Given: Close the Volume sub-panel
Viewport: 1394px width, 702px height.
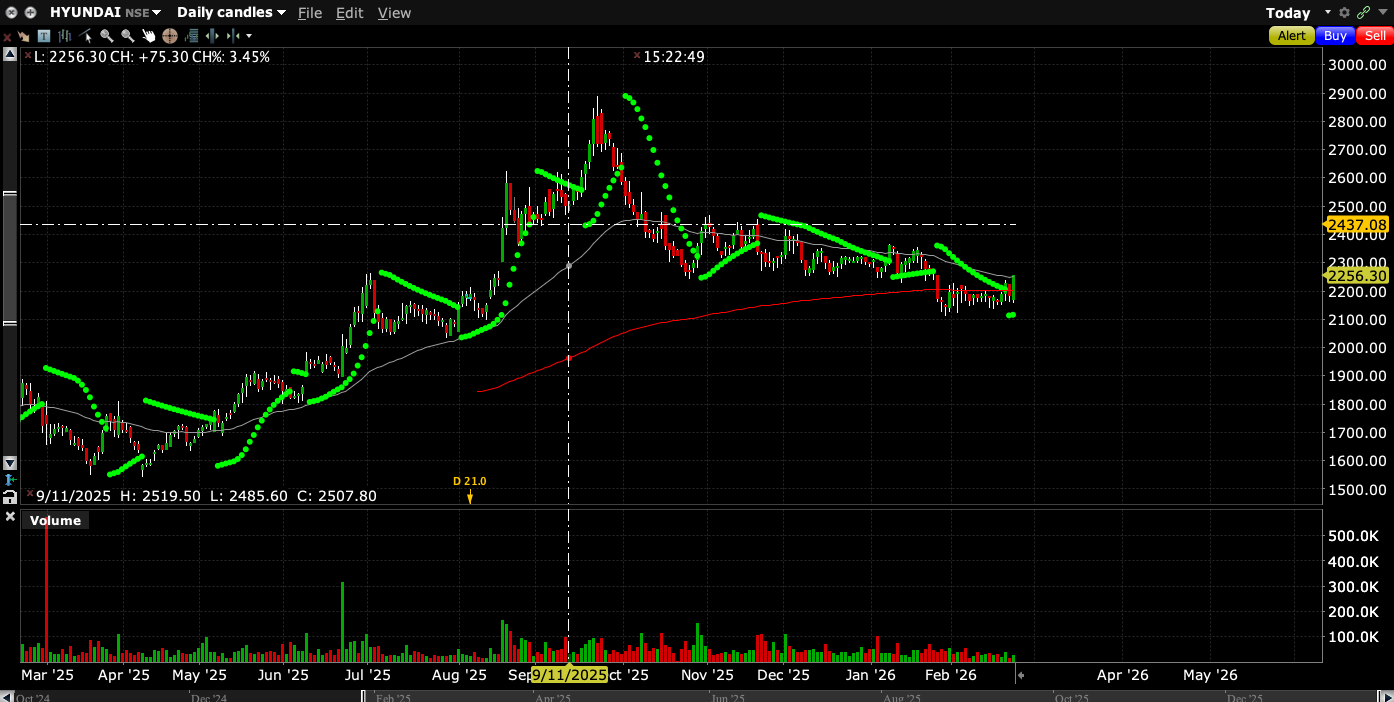Looking at the screenshot, I should [10, 517].
